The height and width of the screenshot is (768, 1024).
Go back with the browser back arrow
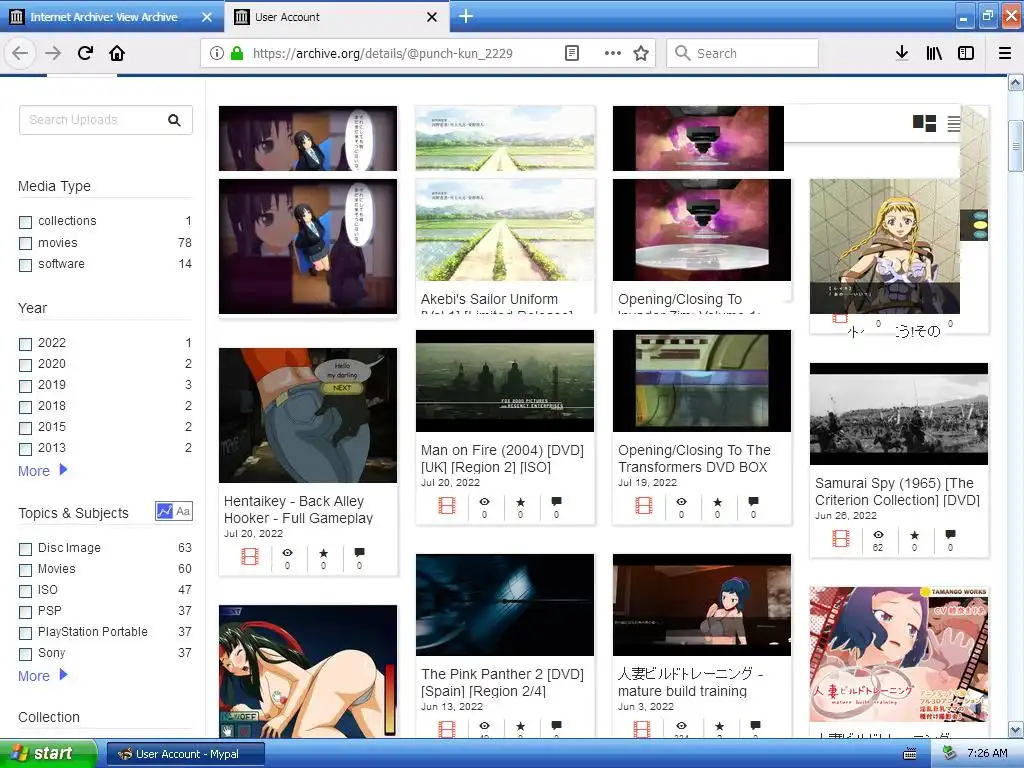20,53
